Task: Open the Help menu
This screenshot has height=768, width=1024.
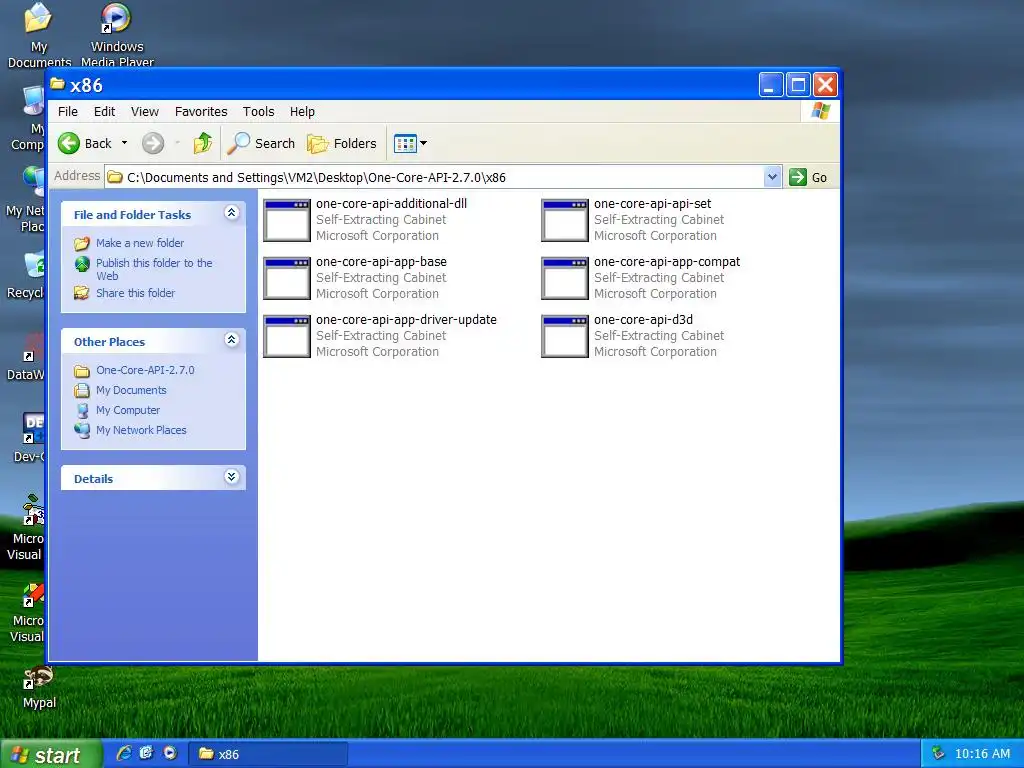Action: (302, 112)
